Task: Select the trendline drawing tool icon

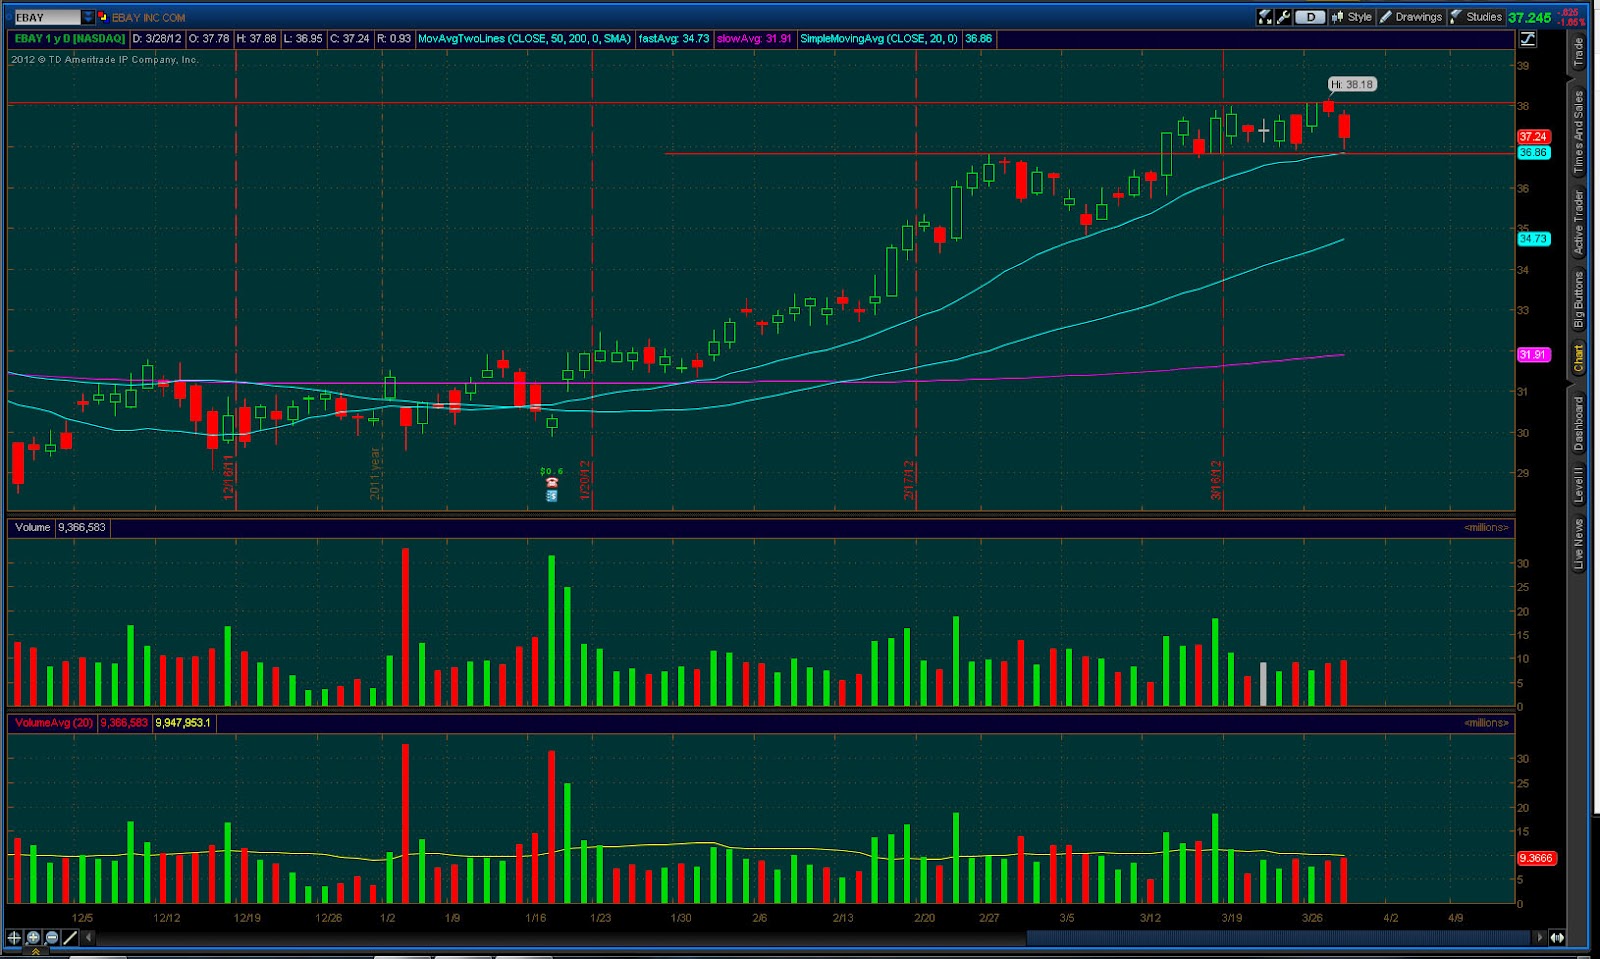Action: tap(70, 937)
